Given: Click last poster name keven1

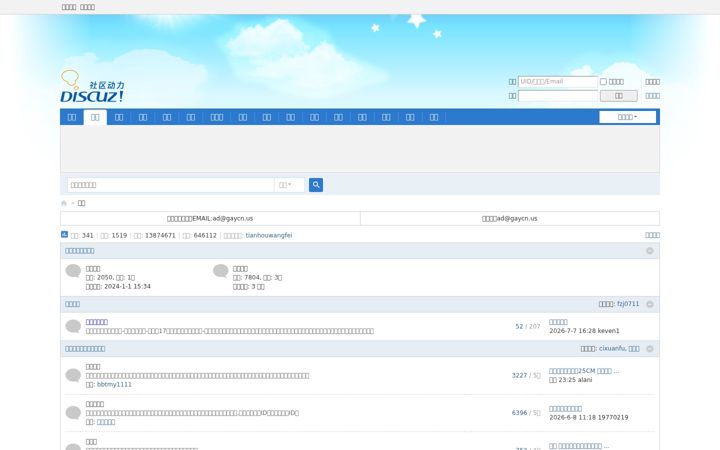Looking at the screenshot, I should click(x=608, y=331).
